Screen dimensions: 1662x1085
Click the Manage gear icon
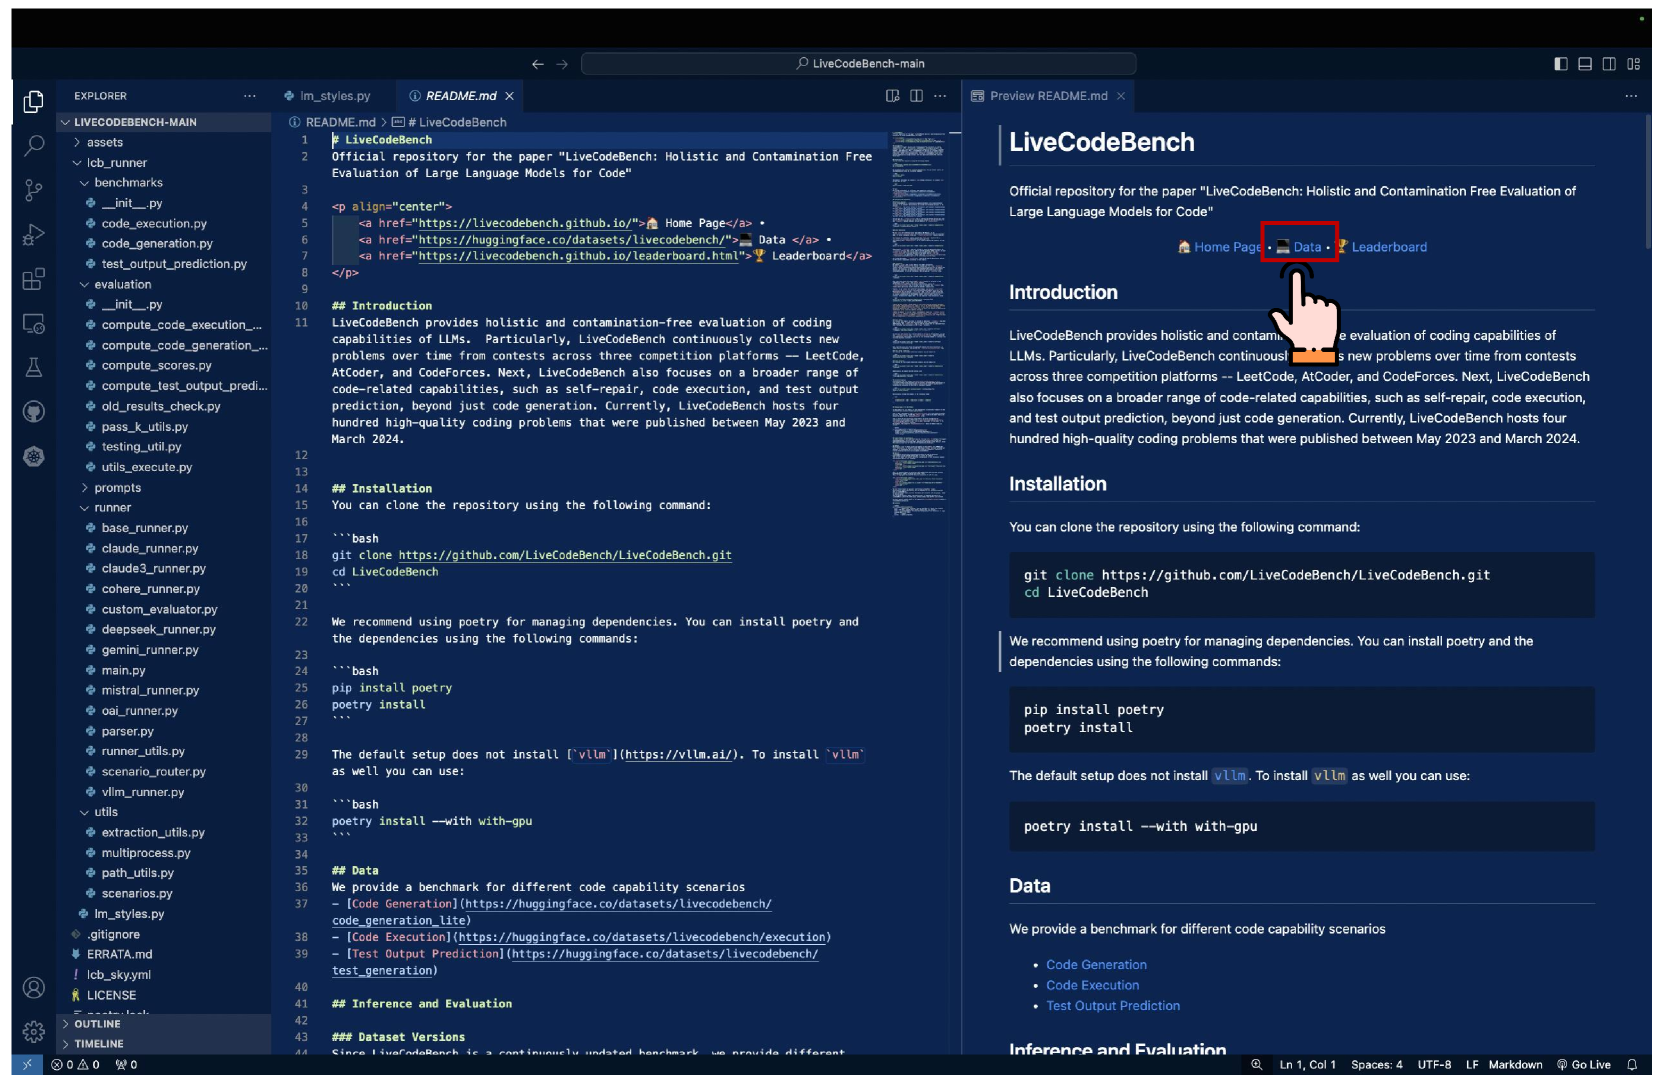[x=34, y=1031]
